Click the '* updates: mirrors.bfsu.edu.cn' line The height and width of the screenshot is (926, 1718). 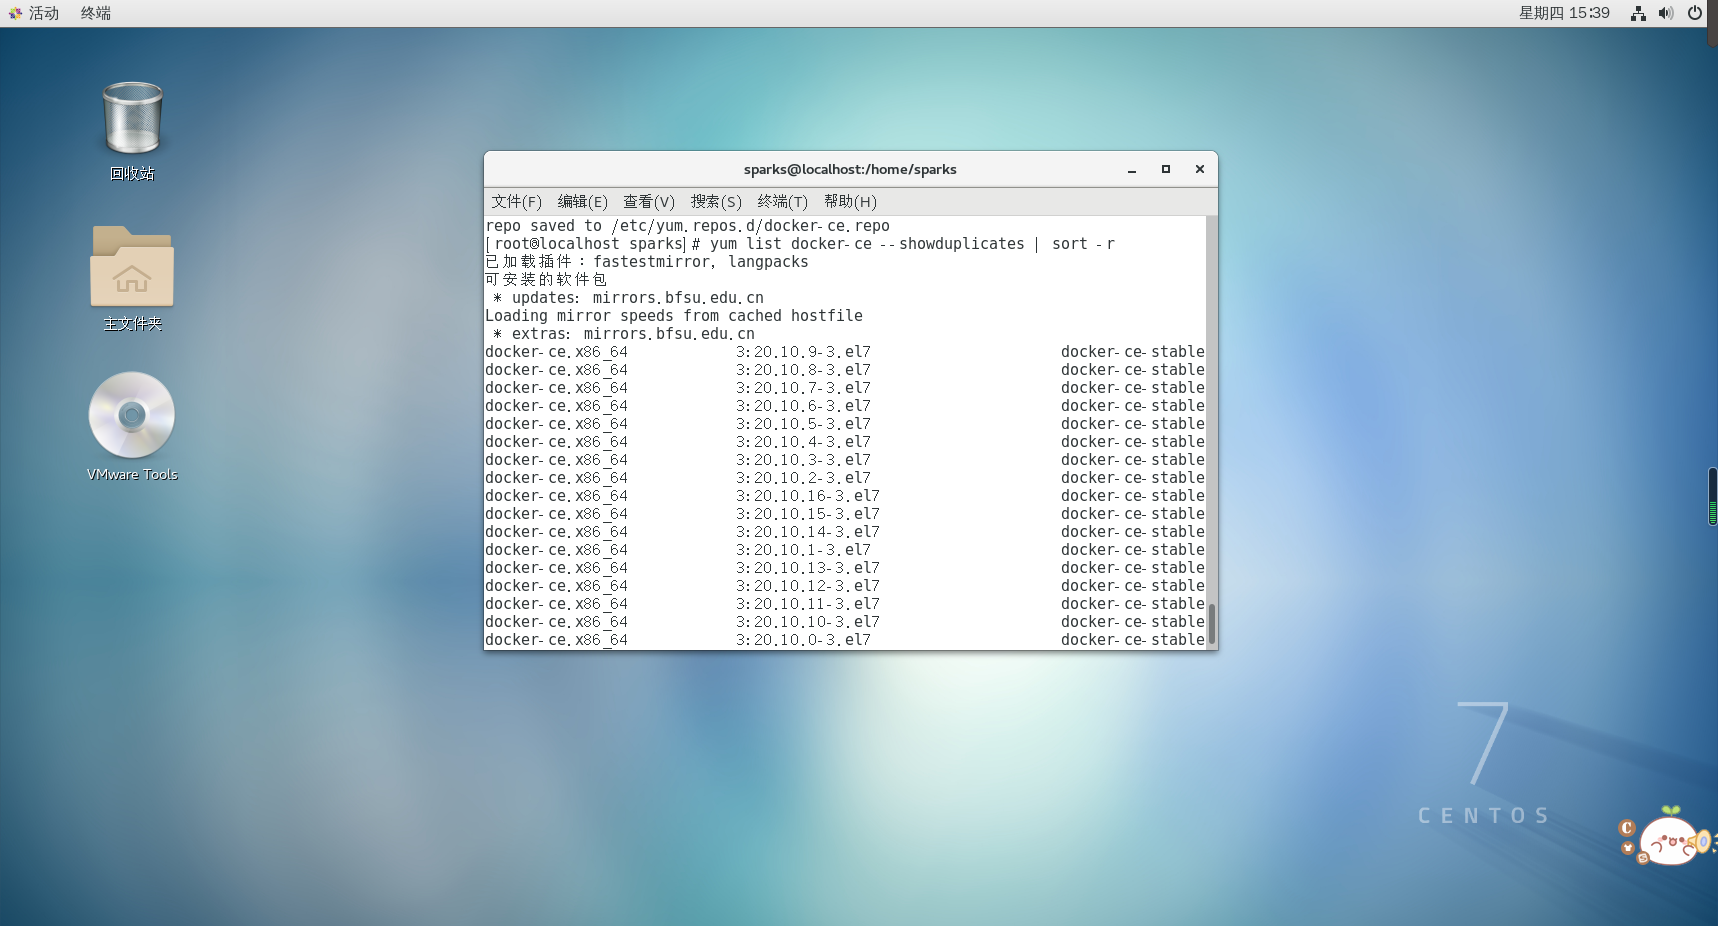pyautogui.click(x=628, y=298)
